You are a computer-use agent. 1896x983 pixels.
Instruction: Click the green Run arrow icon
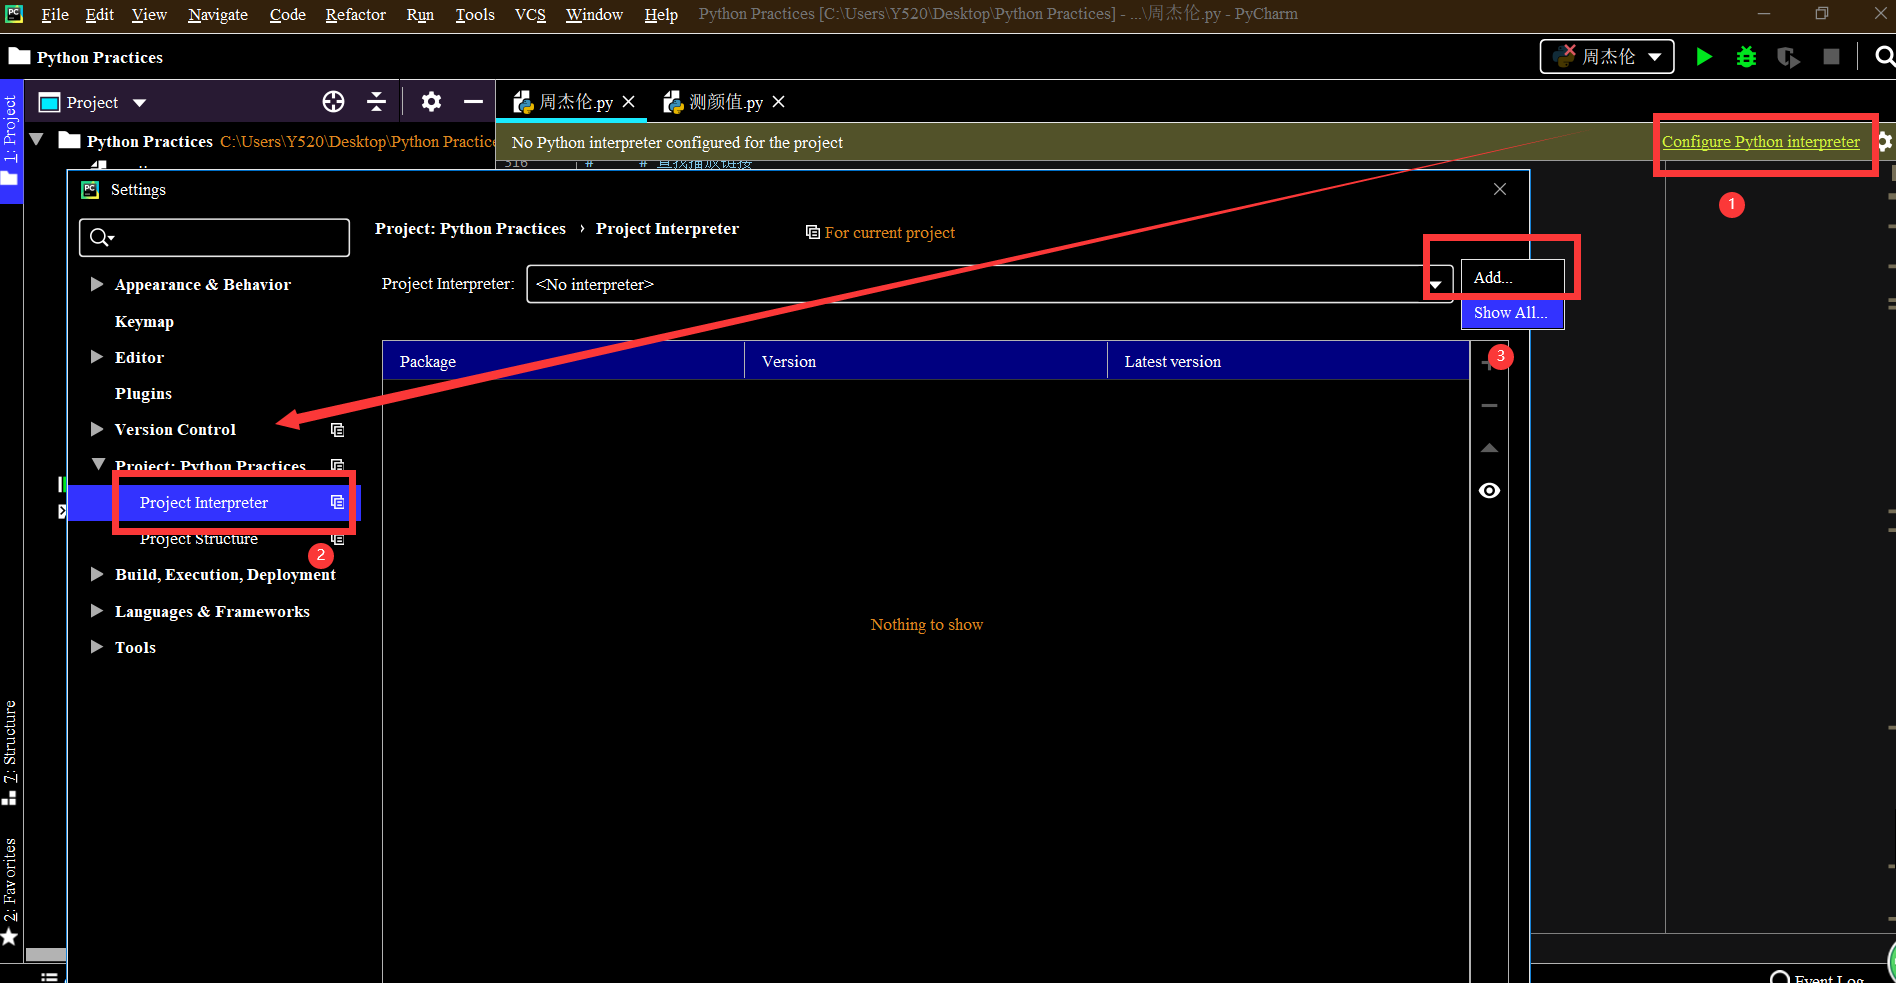pos(1704,57)
